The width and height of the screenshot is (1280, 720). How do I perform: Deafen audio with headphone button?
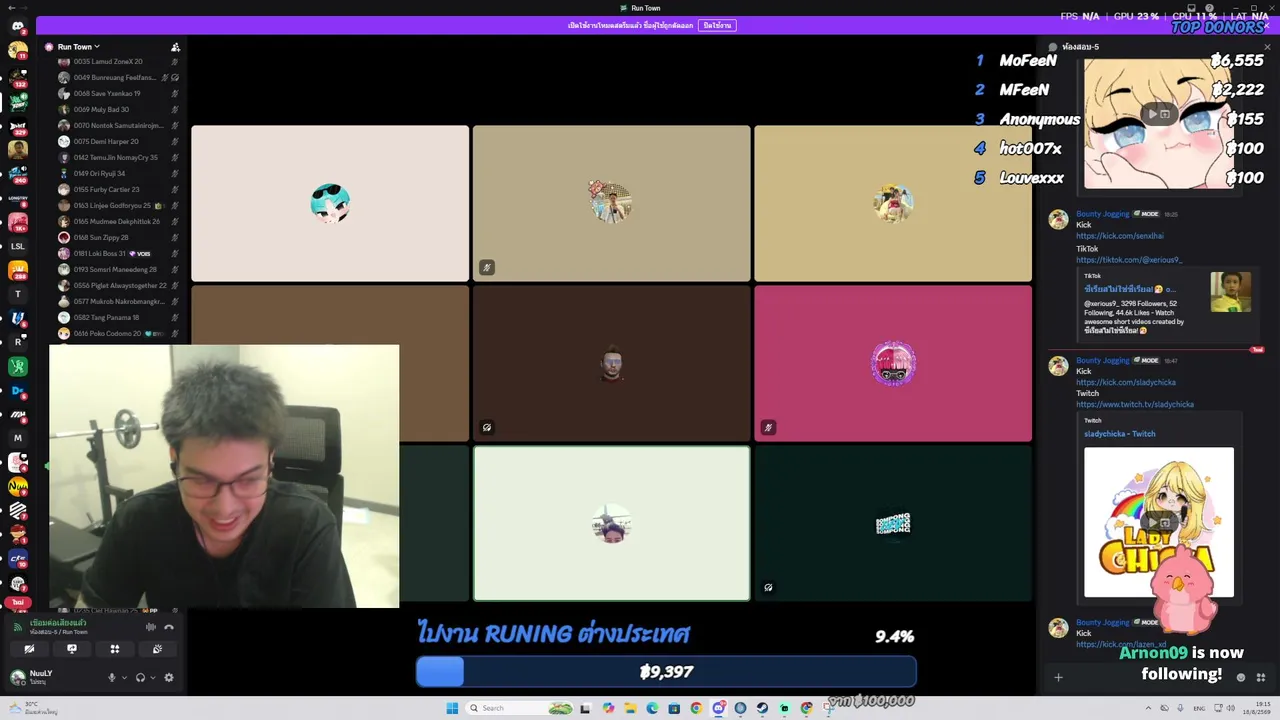coord(140,677)
